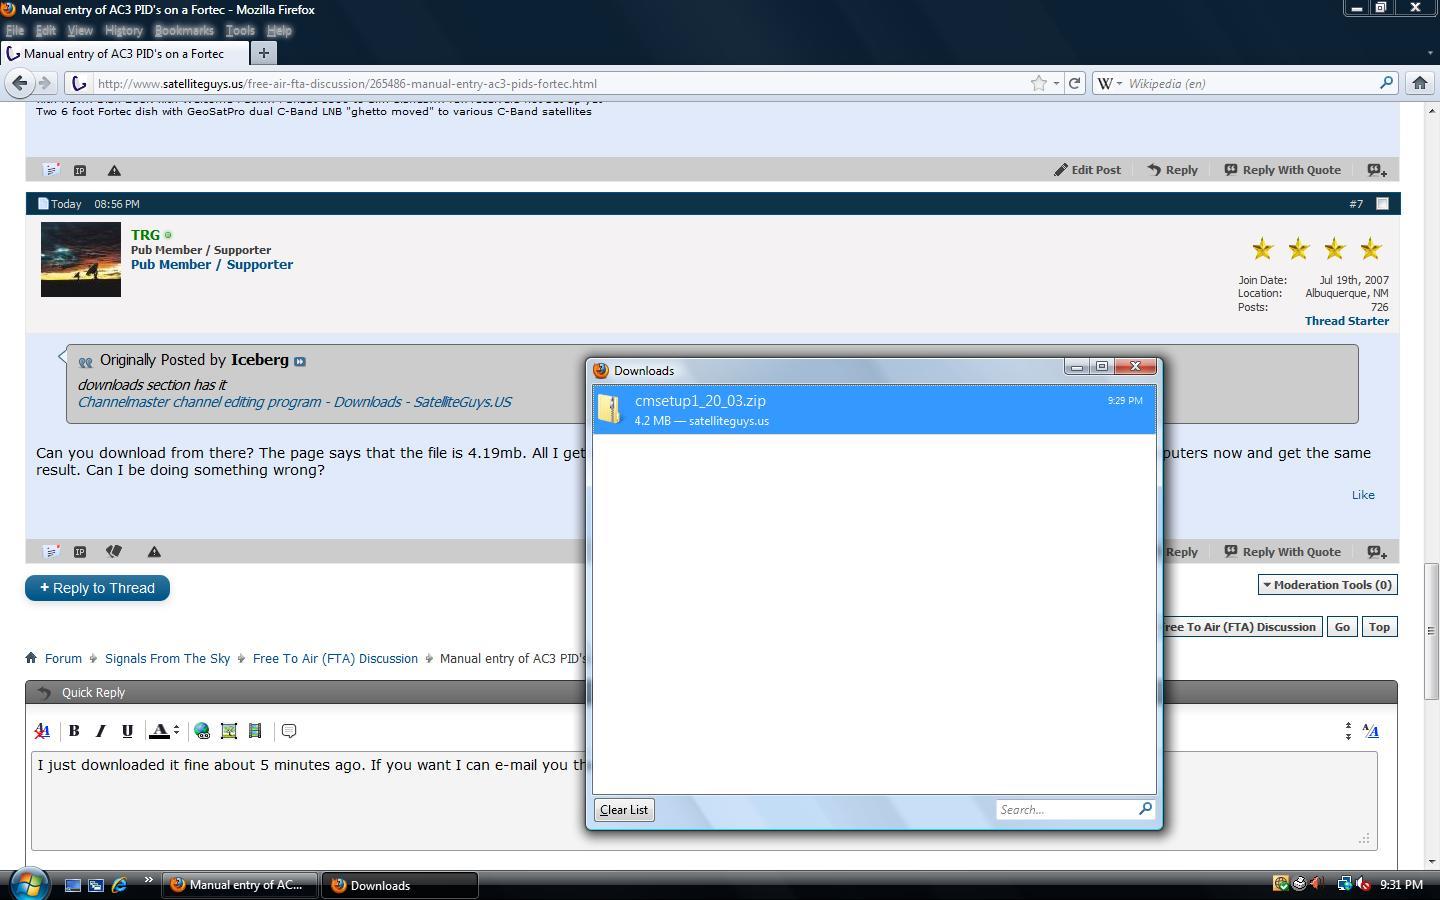
Task: Click the wrap quote tags icon
Action: pyautogui.click(x=289, y=731)
